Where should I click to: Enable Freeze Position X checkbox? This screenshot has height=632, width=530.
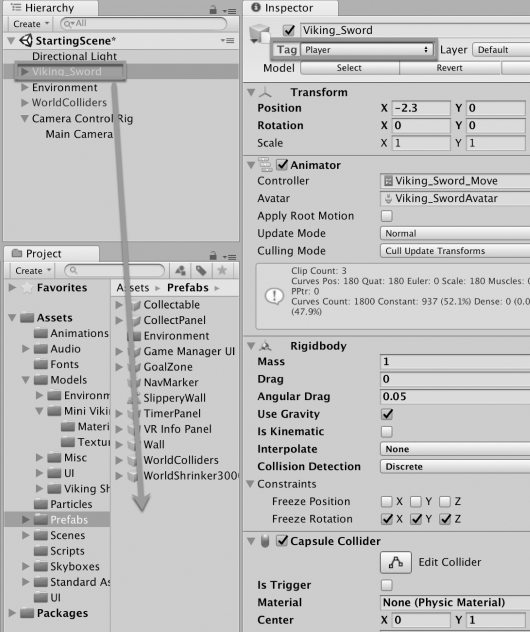[387, 501]
